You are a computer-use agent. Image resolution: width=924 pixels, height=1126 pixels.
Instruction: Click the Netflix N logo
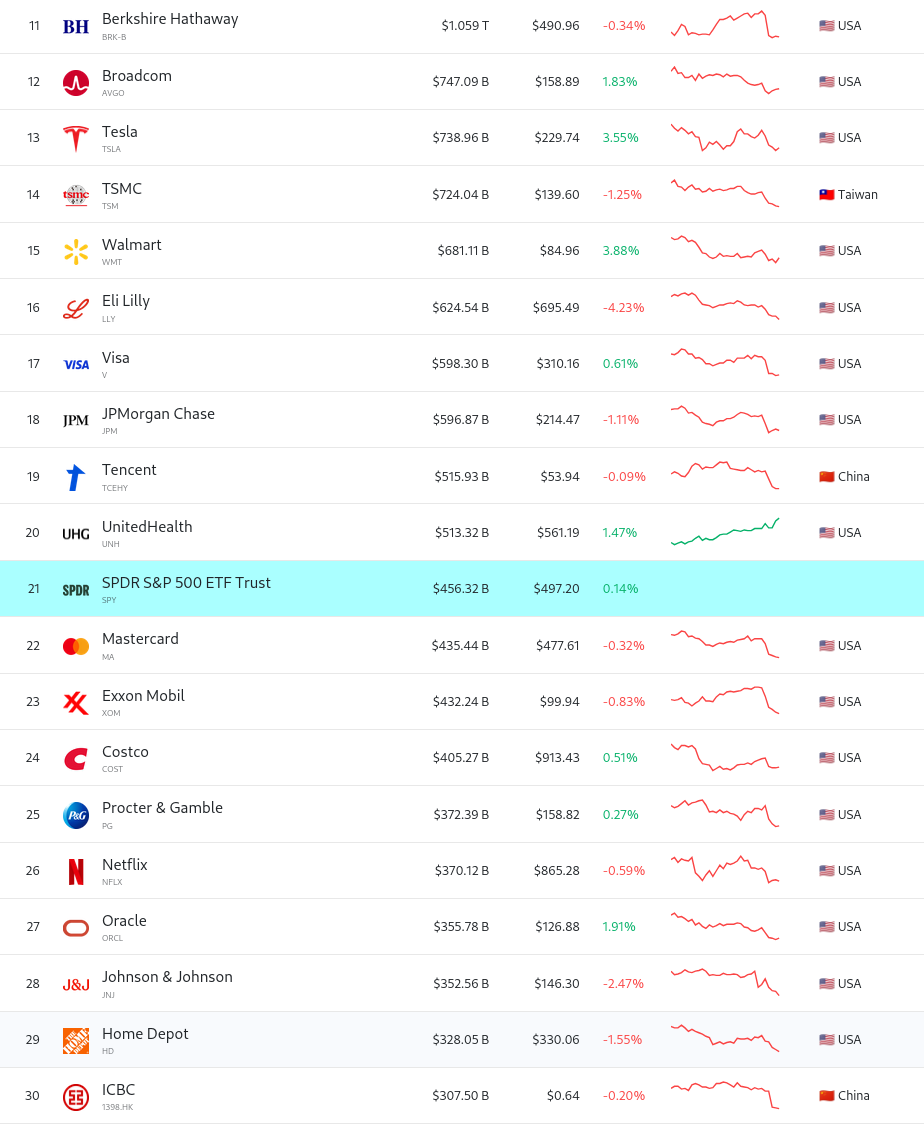(76, 871)
